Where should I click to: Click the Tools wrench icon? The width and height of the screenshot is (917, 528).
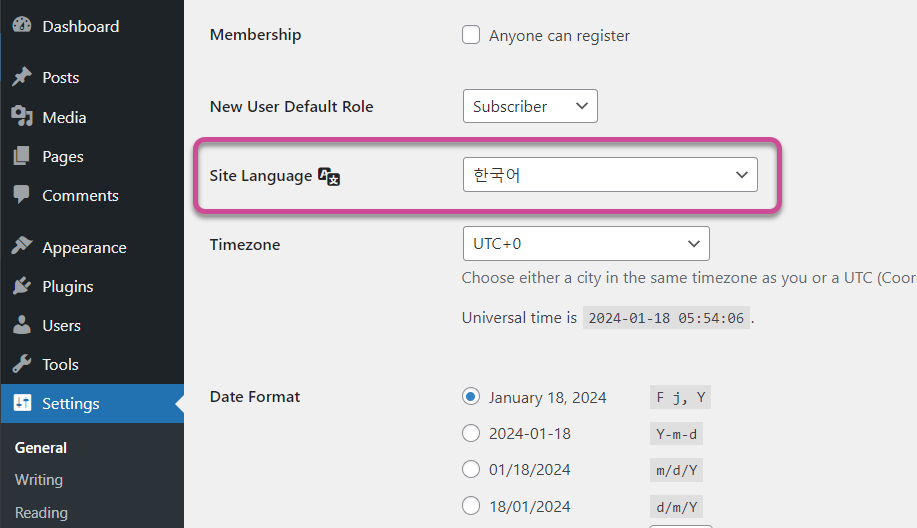[x=22, y=364]
